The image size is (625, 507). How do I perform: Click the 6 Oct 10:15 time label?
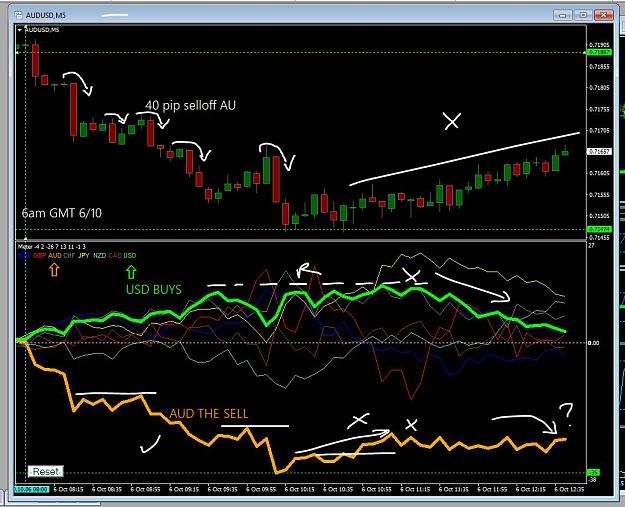(300, 489)
